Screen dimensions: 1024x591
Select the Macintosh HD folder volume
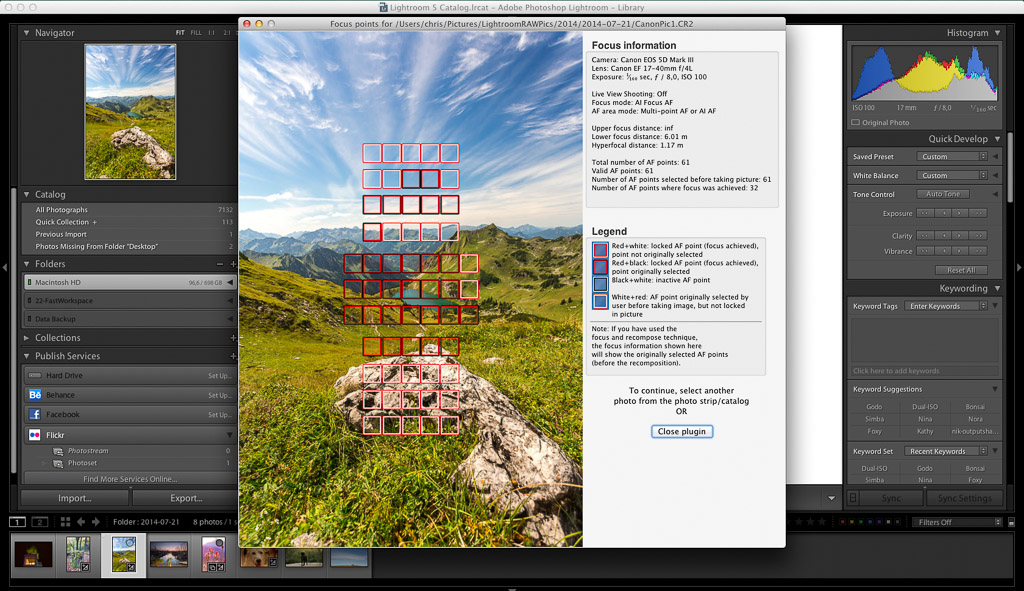tap(129, 283)
